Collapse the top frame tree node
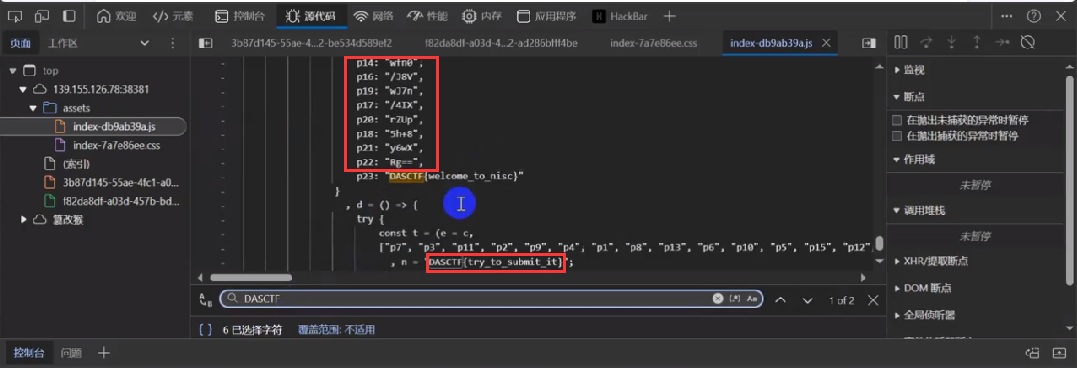The height and width of the screenshot is (368, 1077). (13, 71)
